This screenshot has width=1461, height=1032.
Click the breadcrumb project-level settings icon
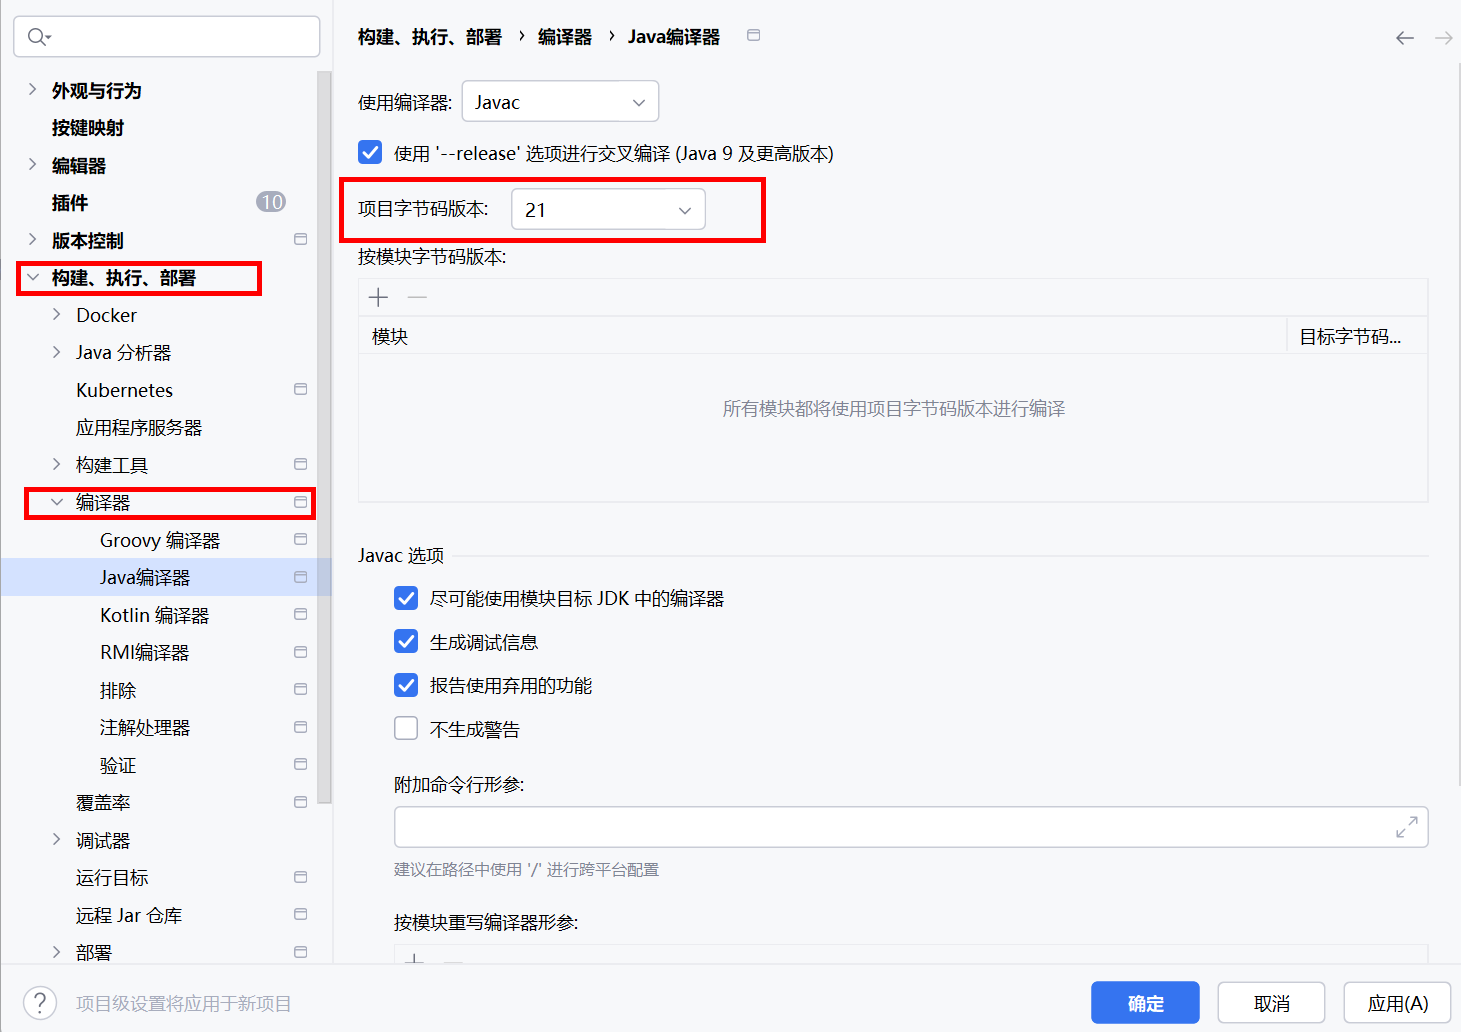[754, 36]
